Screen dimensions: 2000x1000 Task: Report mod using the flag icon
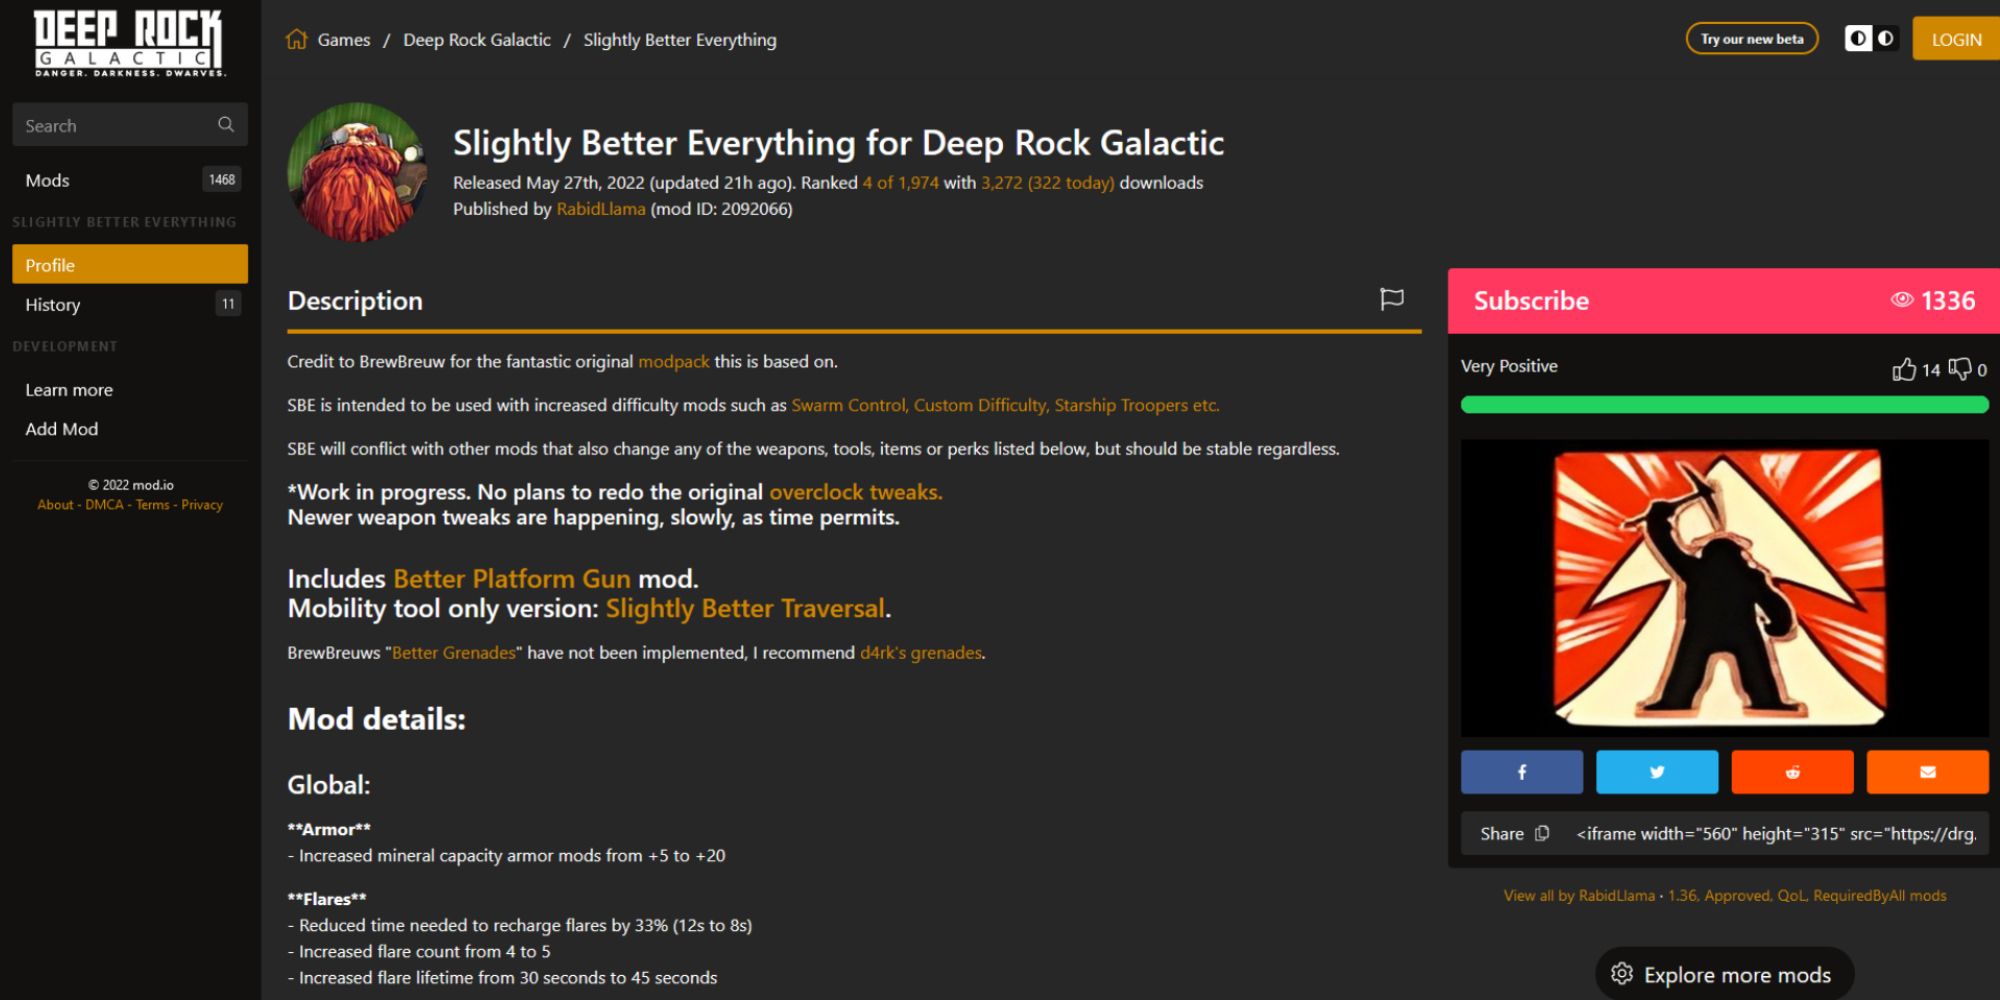click(1391, 299)
